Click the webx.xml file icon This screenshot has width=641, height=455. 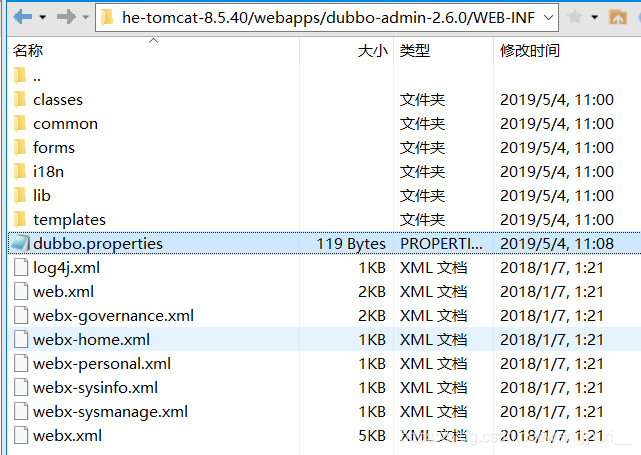(x=21, y=435)
